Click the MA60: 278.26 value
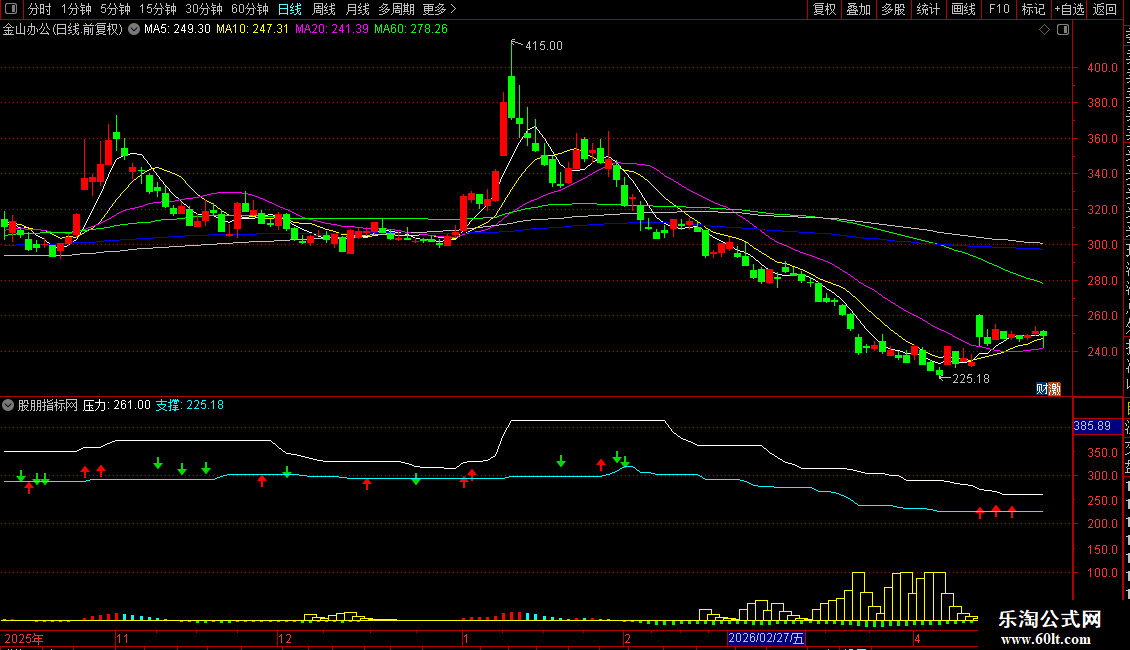Screen dimensions: 1130x650 [x=411, y=29]
